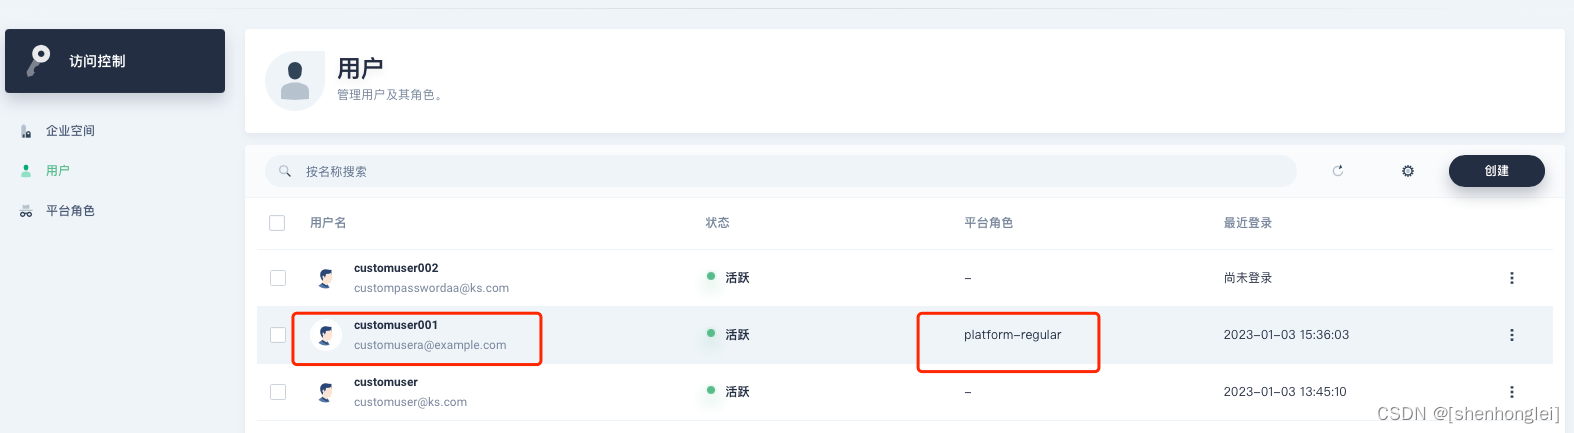Open the customuser001 username link
The height and width of the screenshot is (433, 1574).
coord(396,325)
